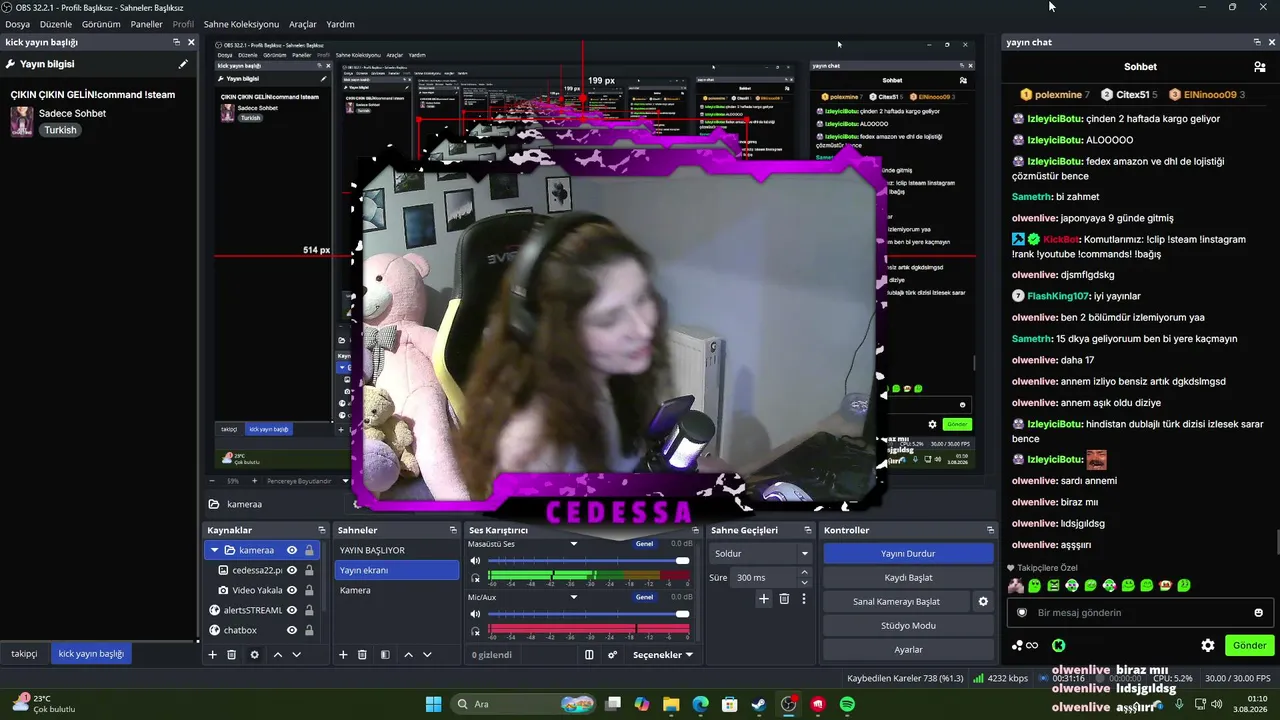The width and height of the screenshot is (1280, 720).
Task: Open Mic/Aux options dropdown arrow
Action: tap(574, 597)
